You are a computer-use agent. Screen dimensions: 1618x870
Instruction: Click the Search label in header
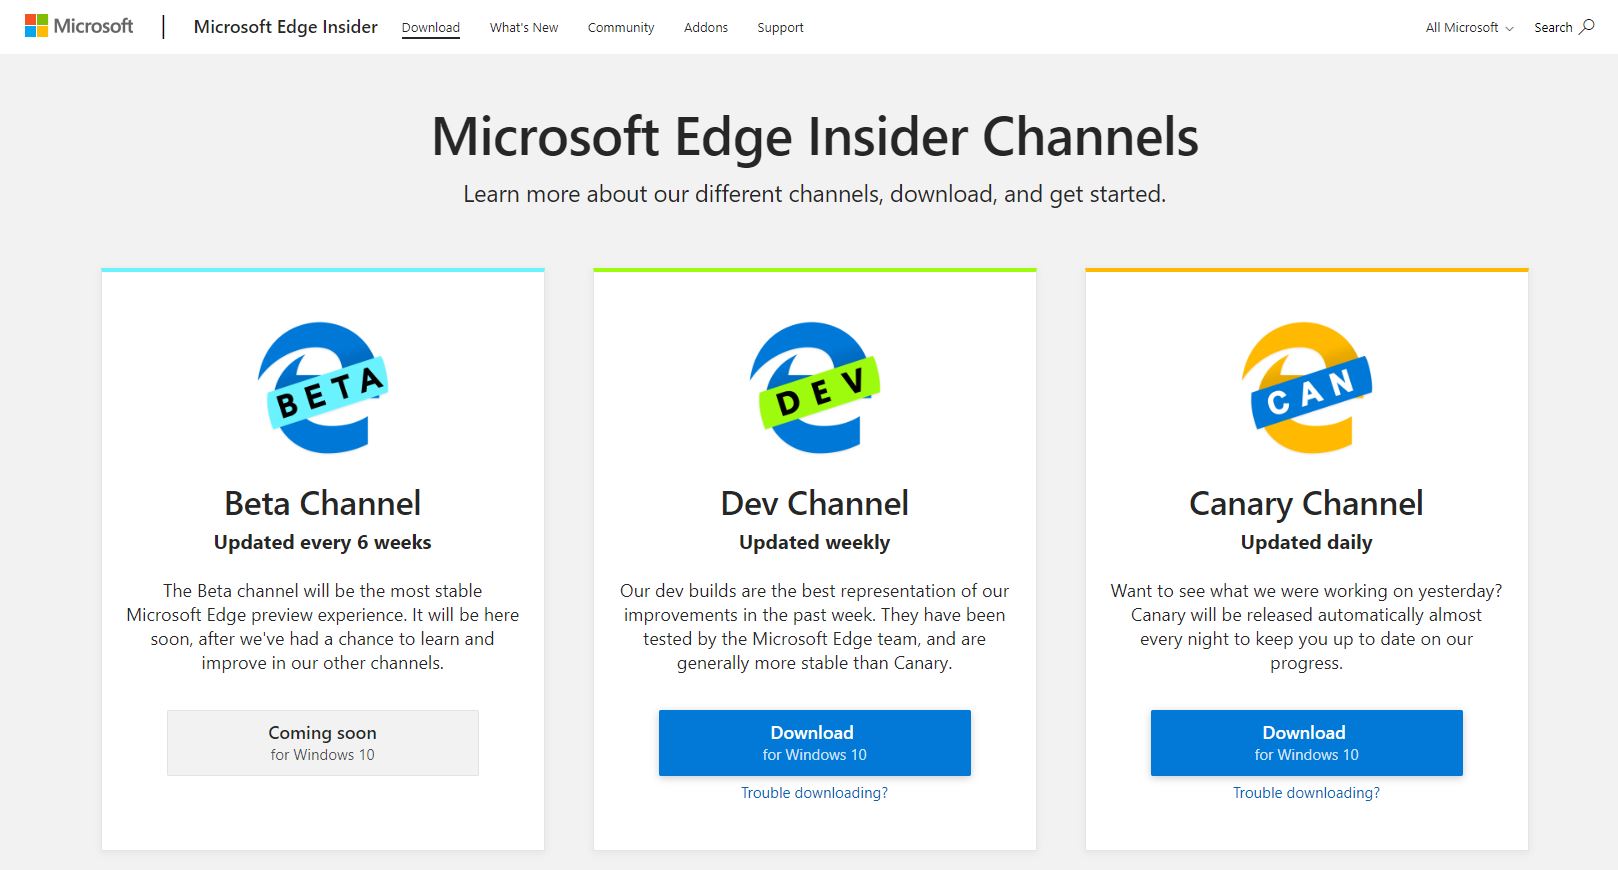1553,28
